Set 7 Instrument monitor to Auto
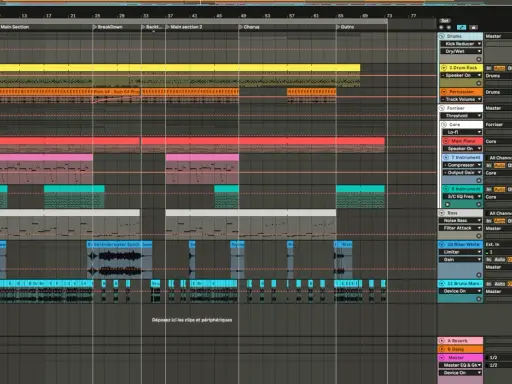The height and width of the screenshot is (384, 512). tap(499, 165)
